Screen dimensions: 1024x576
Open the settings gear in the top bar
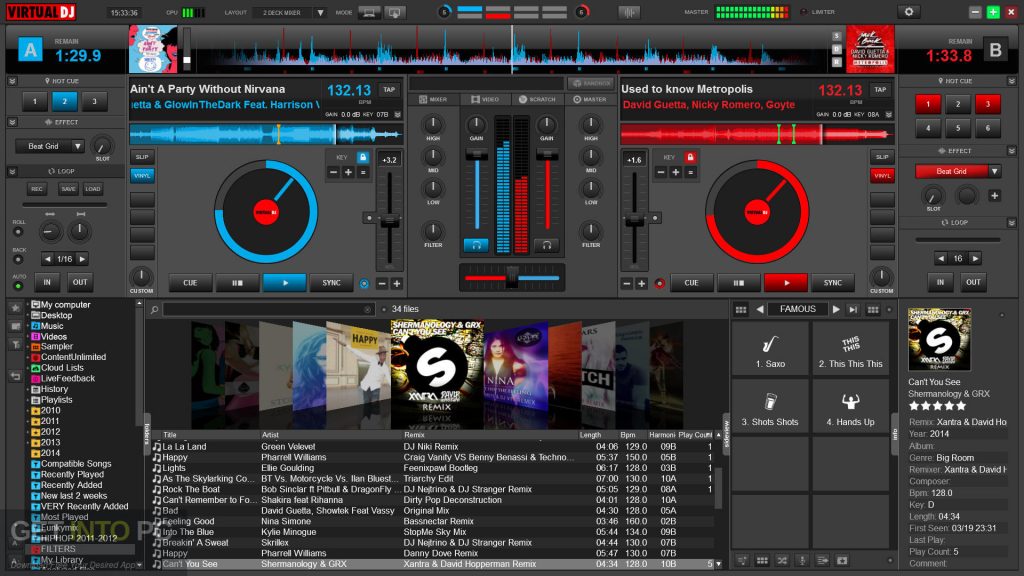(908, 12)
